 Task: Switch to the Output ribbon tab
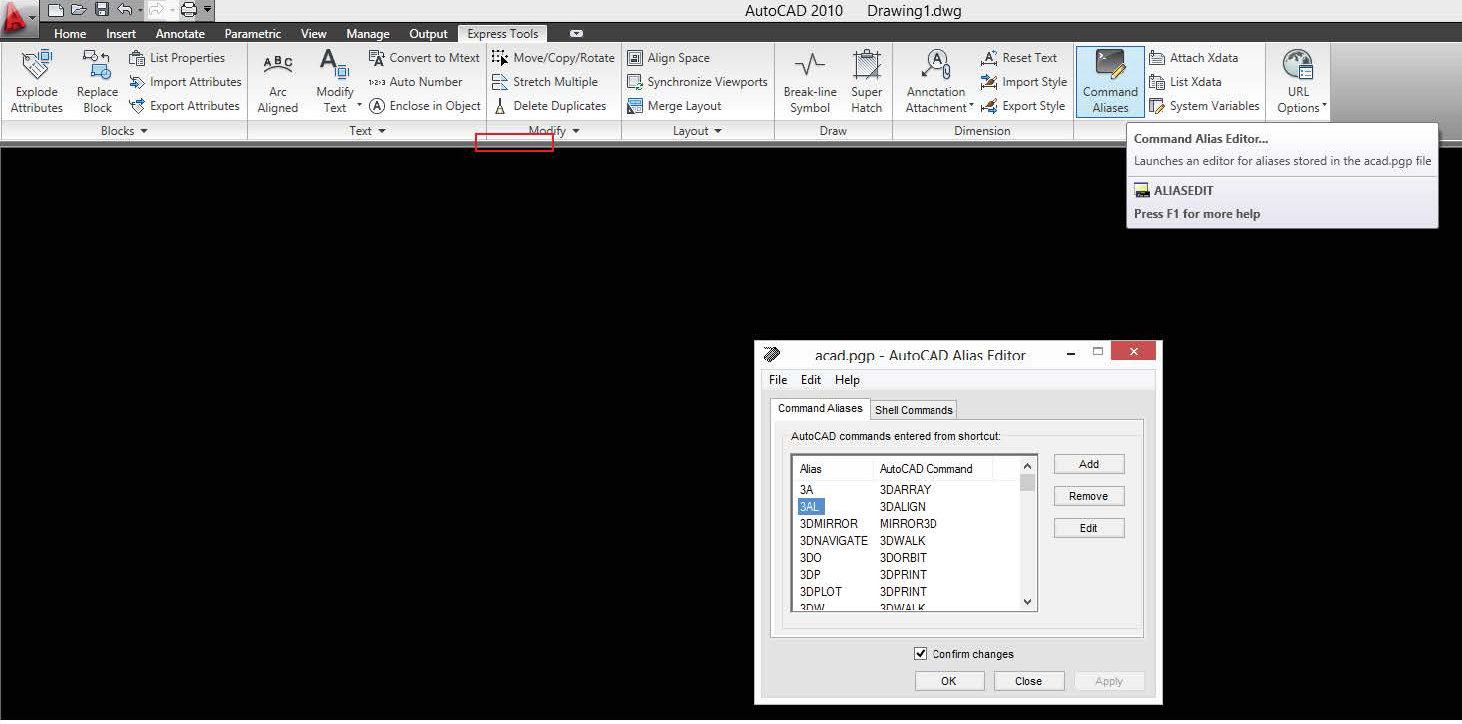point(428,34)
